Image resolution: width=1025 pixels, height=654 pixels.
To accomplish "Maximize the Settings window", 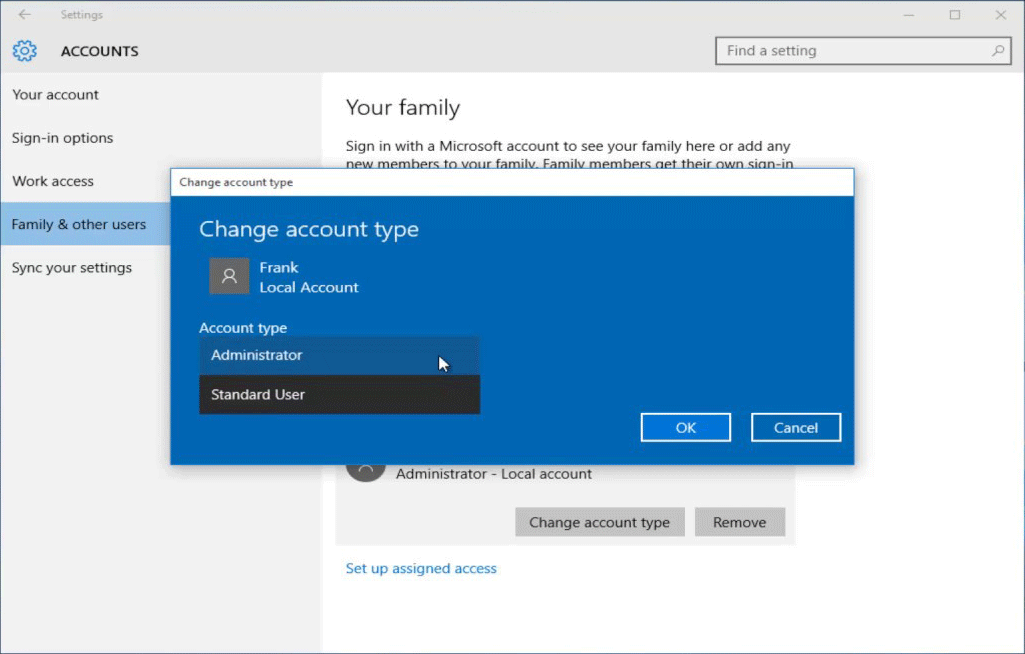I will point(955,14).
